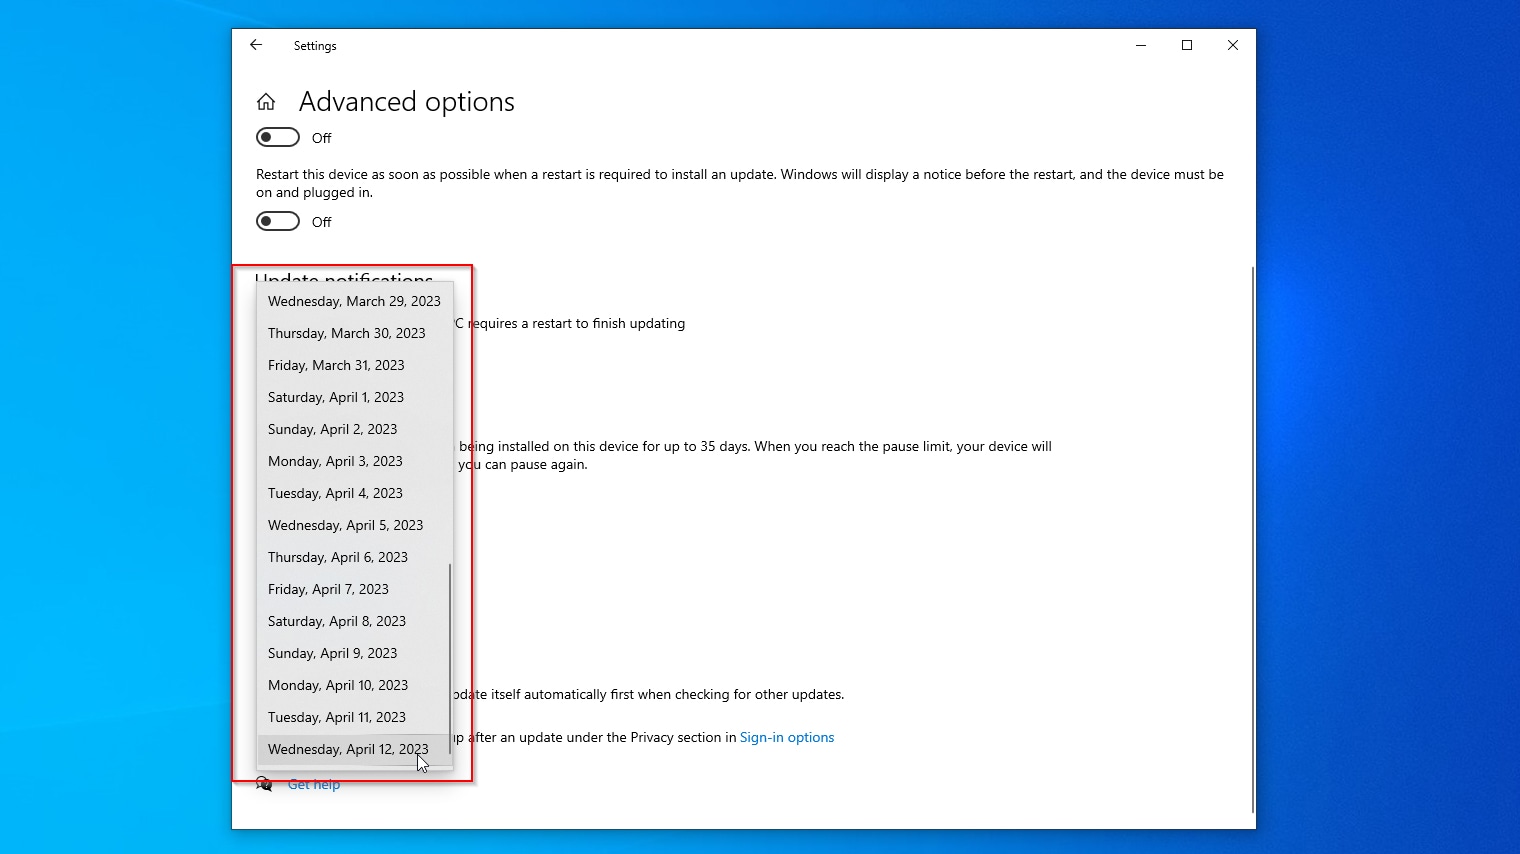Choose Saturday, April 1, 2023 pause date
This screenshot has height=854, width=1520.
click(336, 397)
